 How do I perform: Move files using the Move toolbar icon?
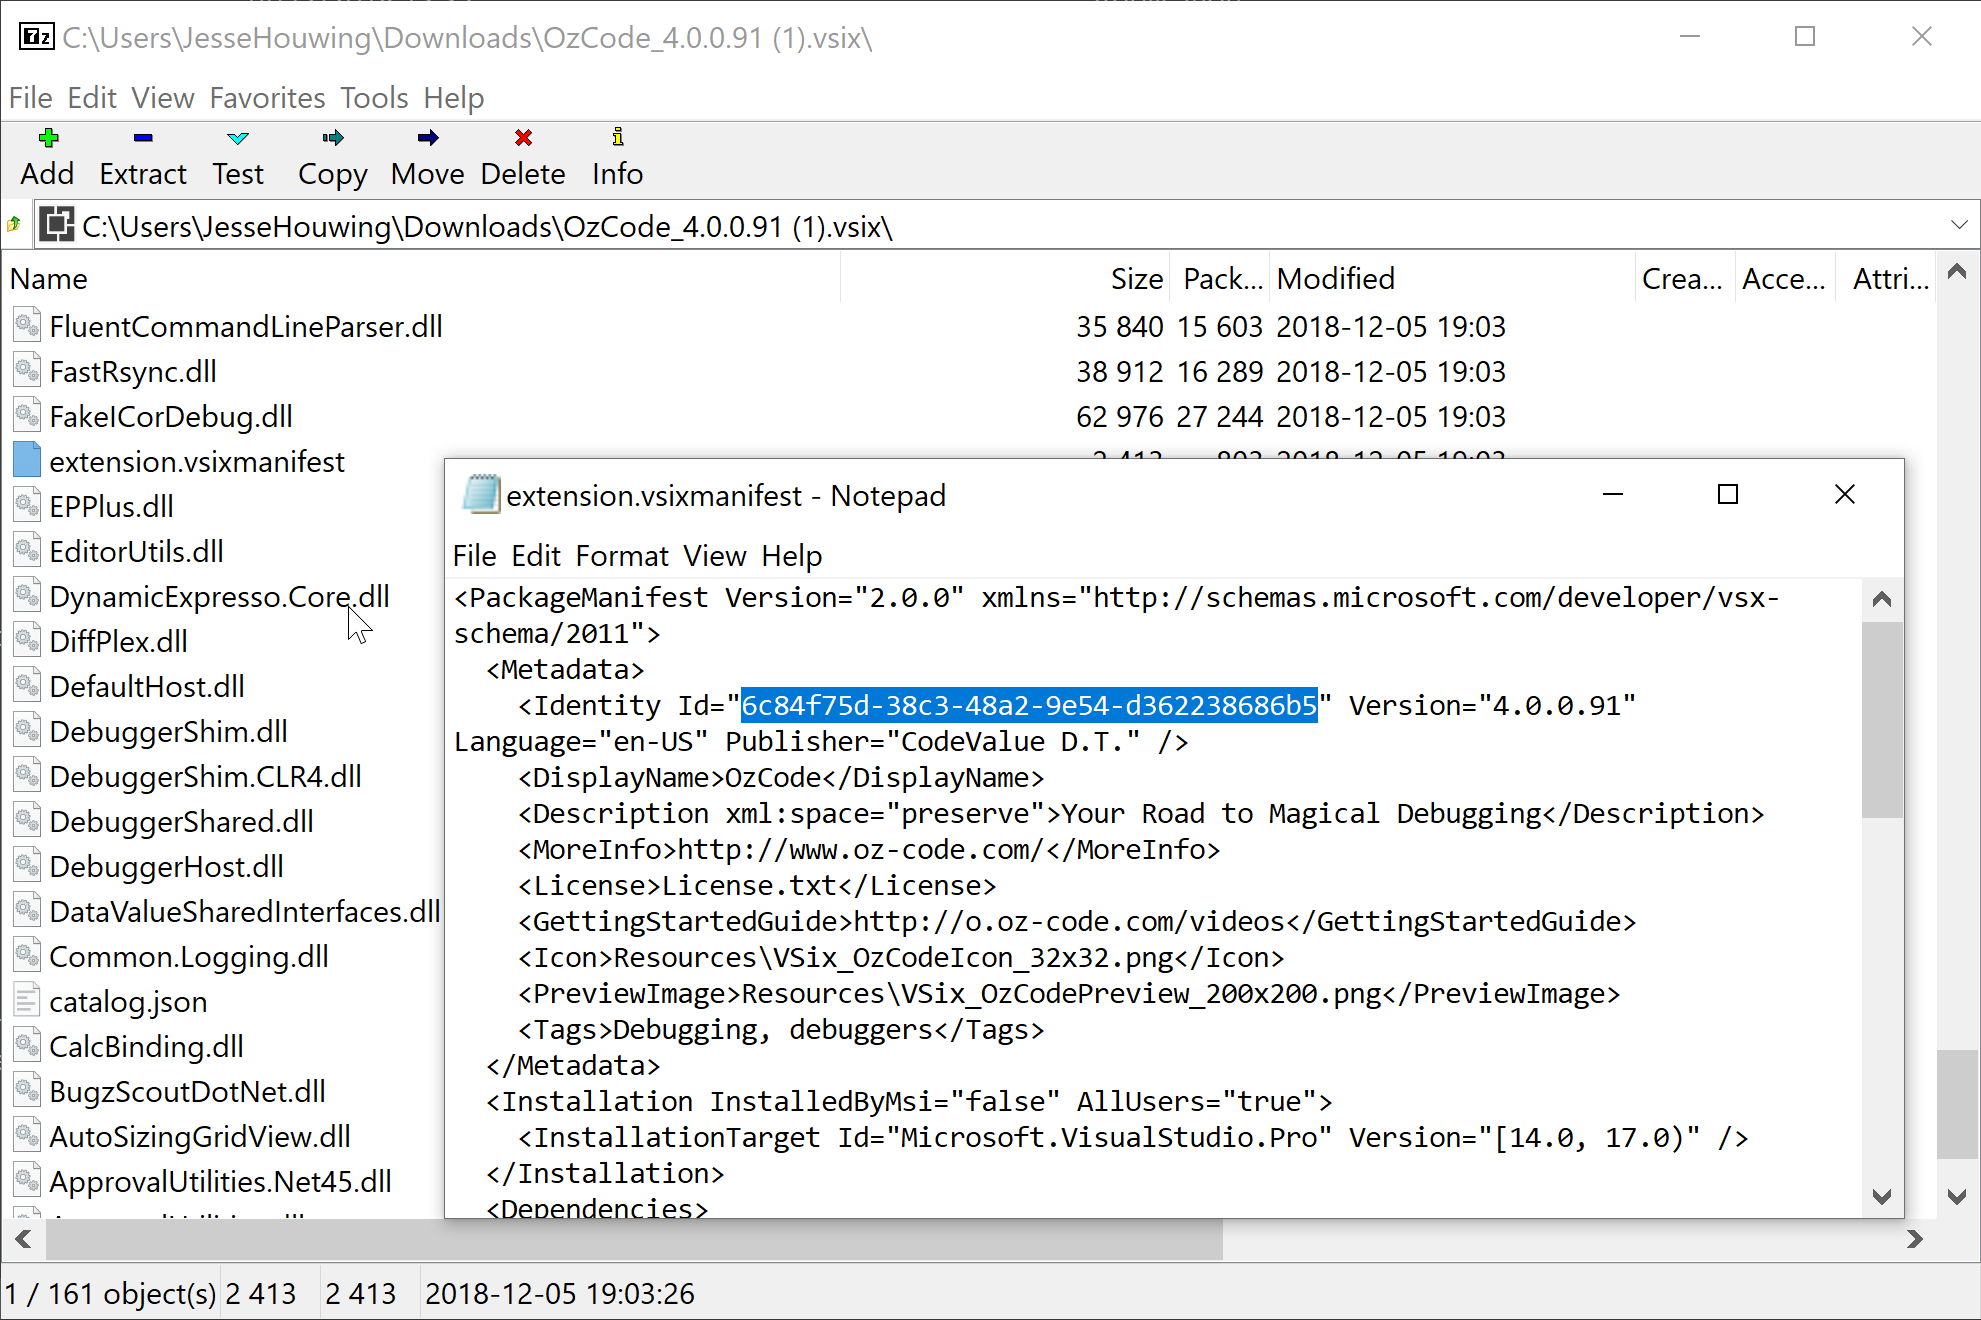tap(427, 157)
